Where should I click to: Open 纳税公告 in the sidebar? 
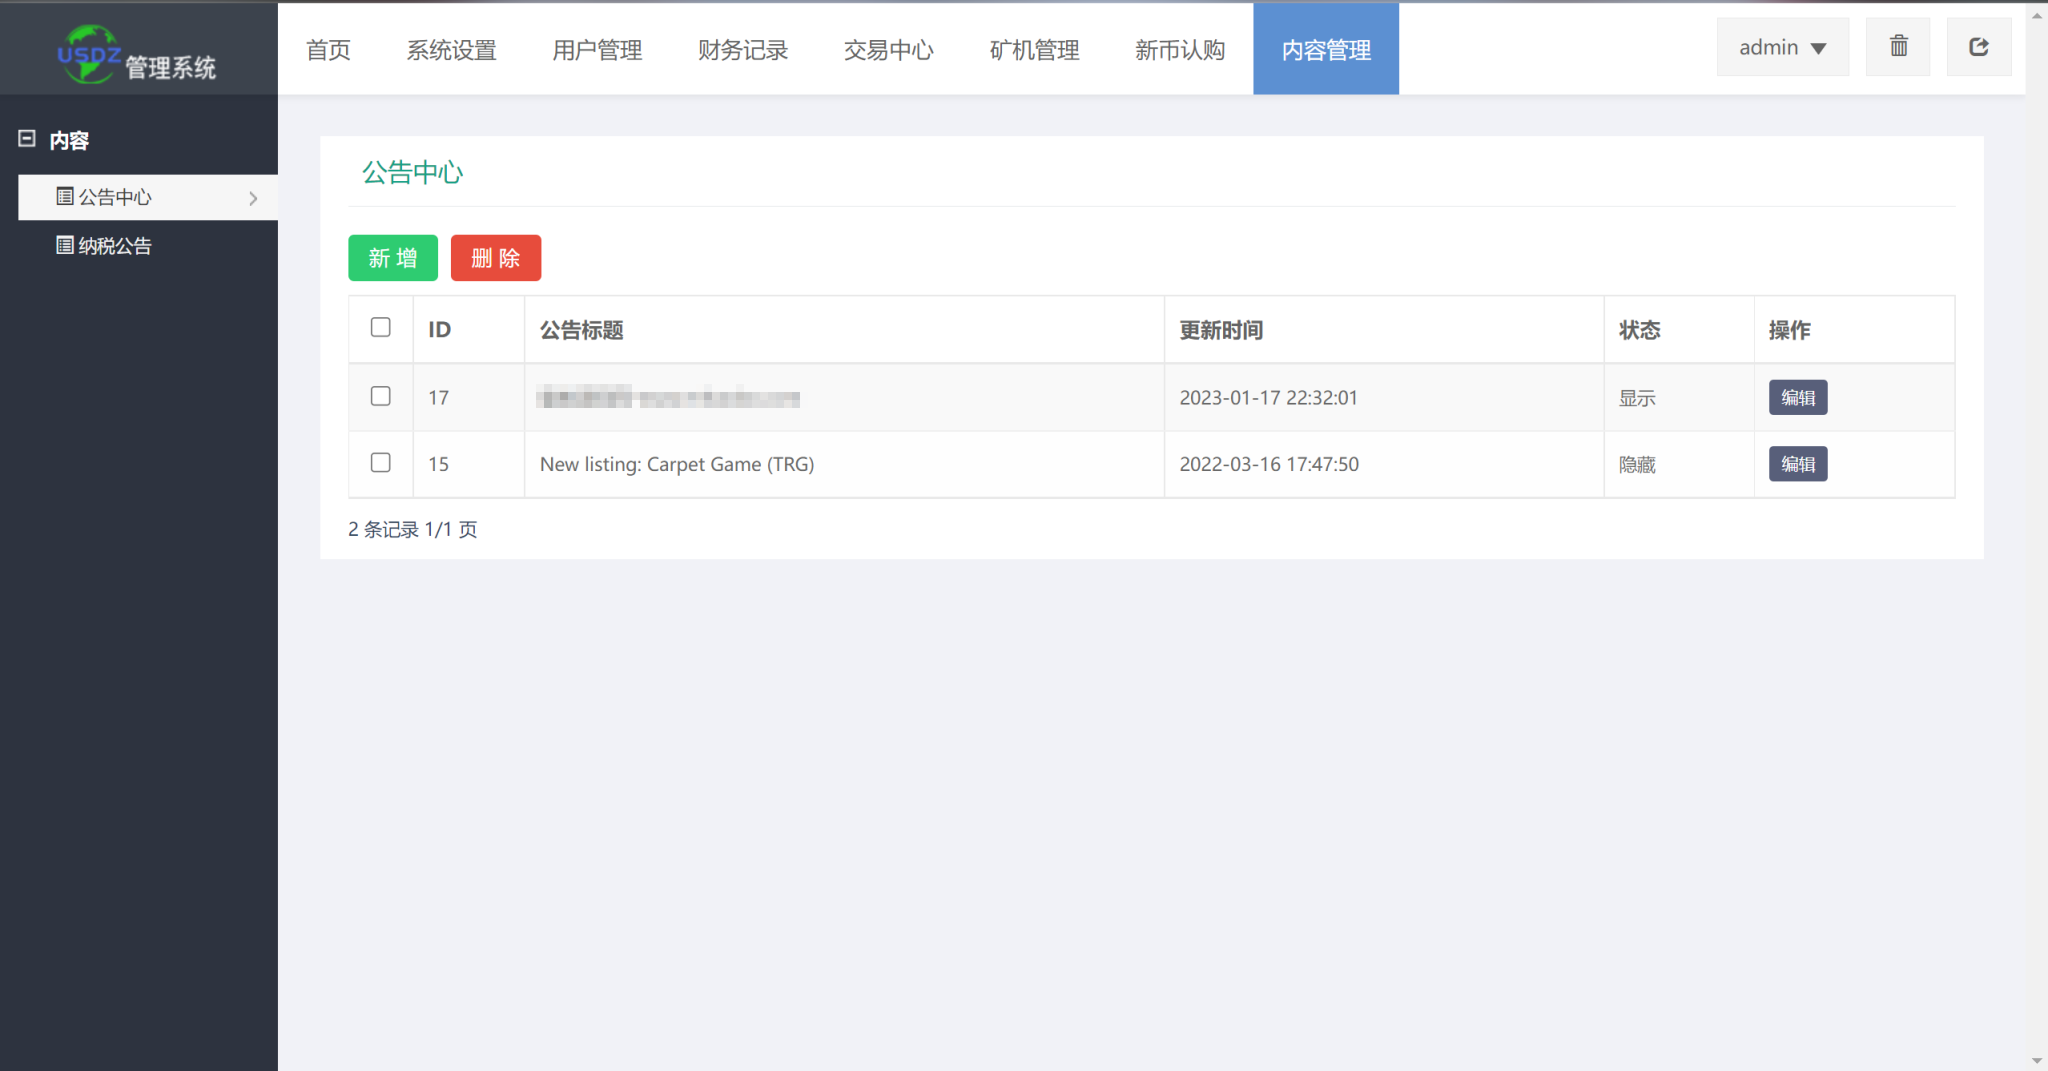pos(115,246)
